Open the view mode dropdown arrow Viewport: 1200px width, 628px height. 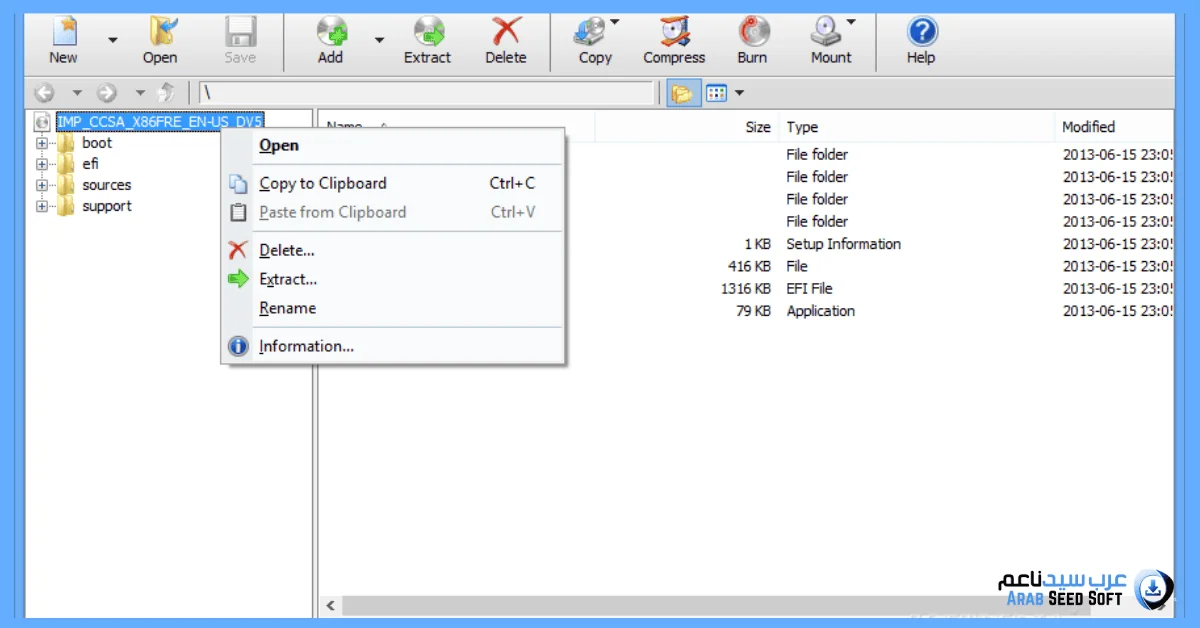click(x=740, y=93)
